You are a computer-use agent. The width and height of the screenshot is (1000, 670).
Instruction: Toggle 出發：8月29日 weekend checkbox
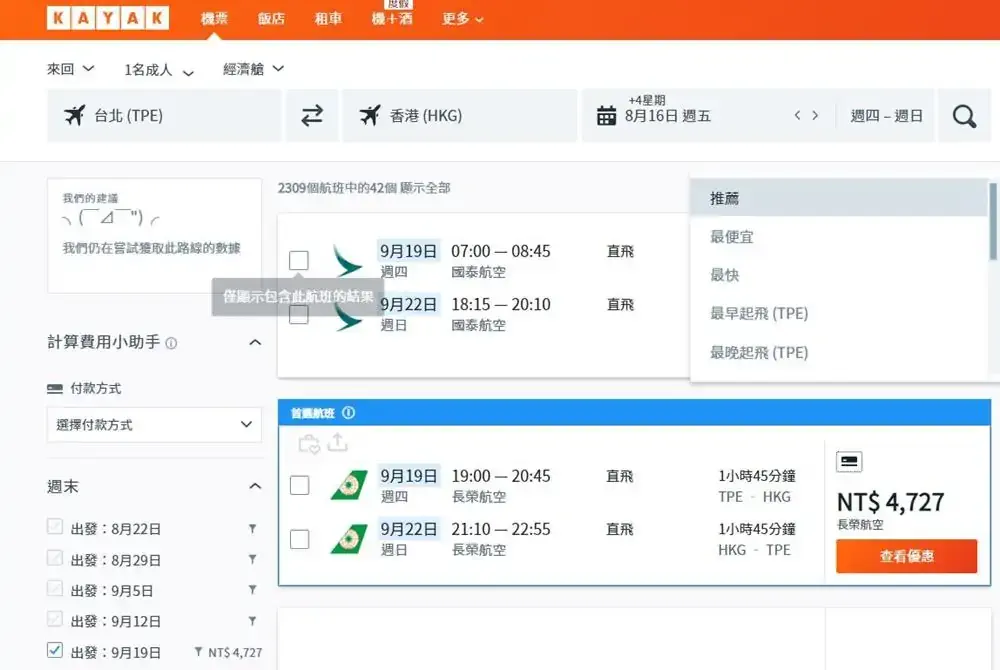[55, 557]
